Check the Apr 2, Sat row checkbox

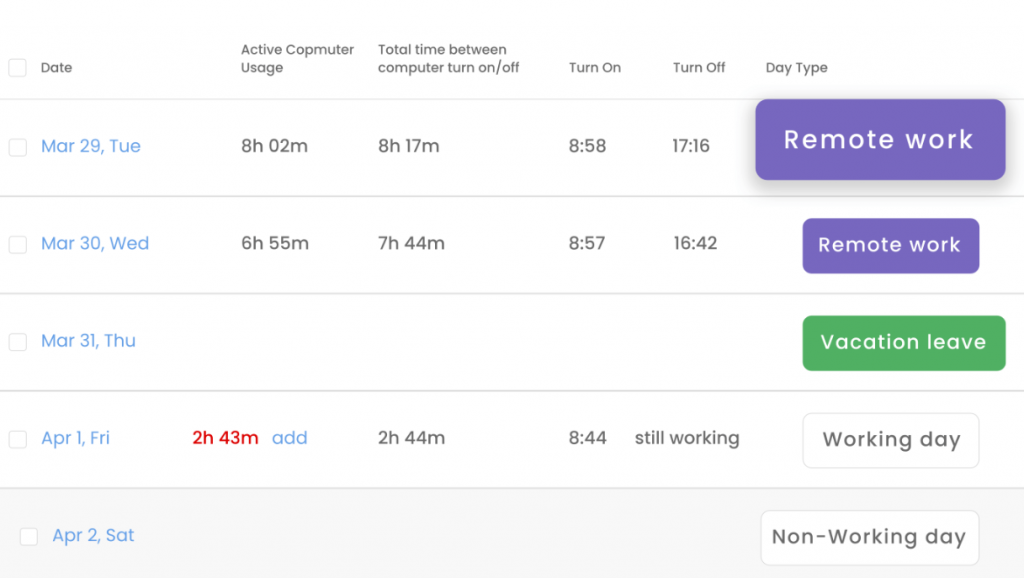point(29,537)
